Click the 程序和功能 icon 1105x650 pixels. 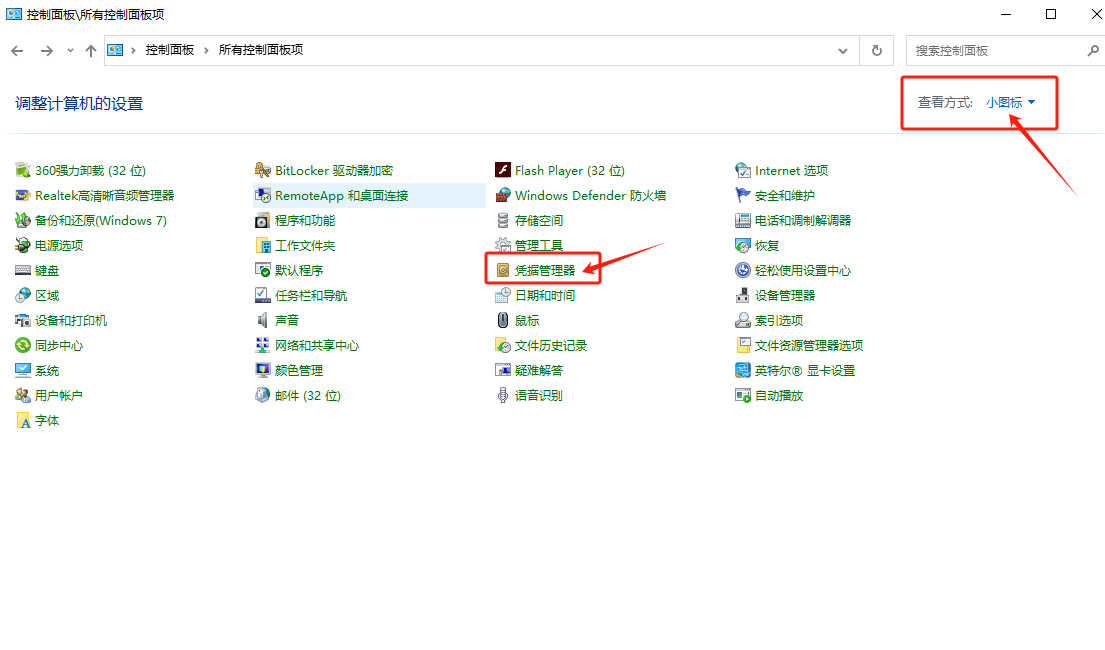click(x=262, y=221)
